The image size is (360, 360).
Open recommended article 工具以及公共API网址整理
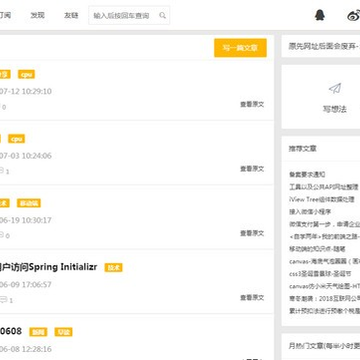(x=324, y=187)
